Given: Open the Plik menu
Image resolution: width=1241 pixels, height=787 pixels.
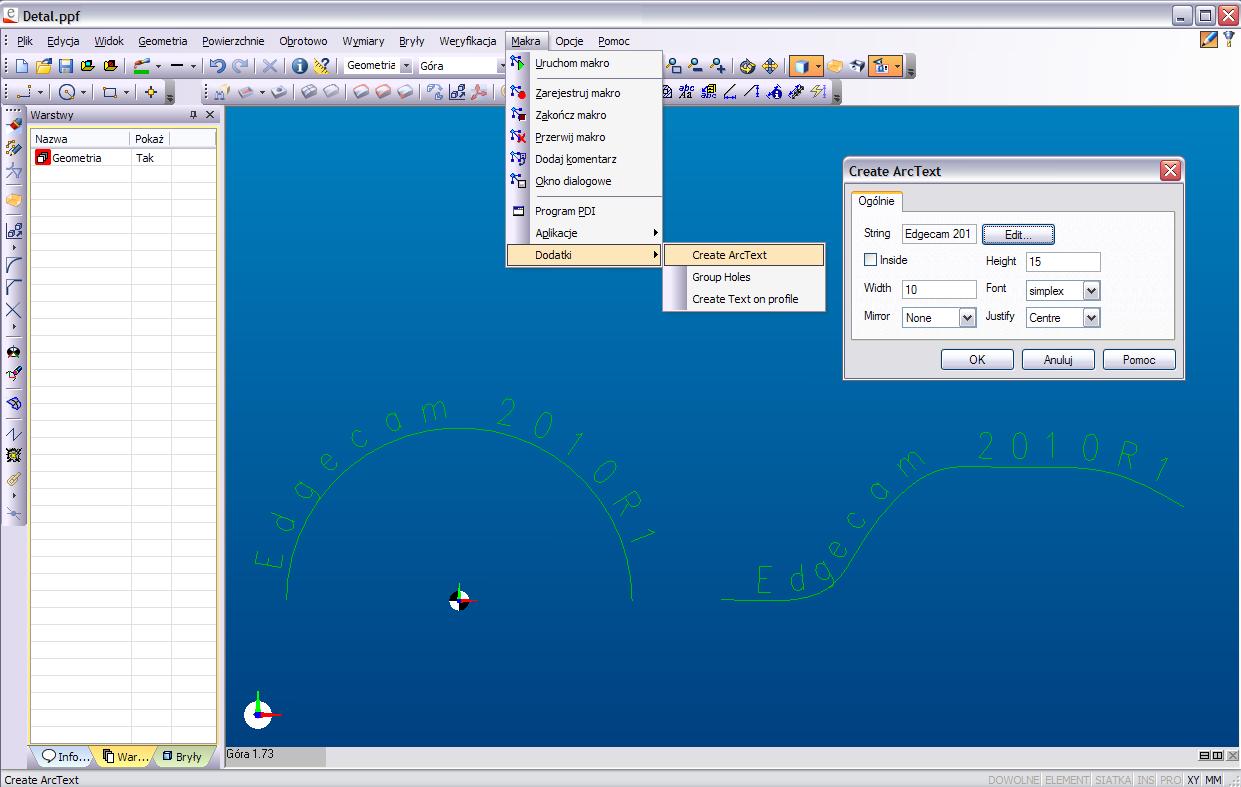Looking at the screenshot, I should [x=25, y=41].
